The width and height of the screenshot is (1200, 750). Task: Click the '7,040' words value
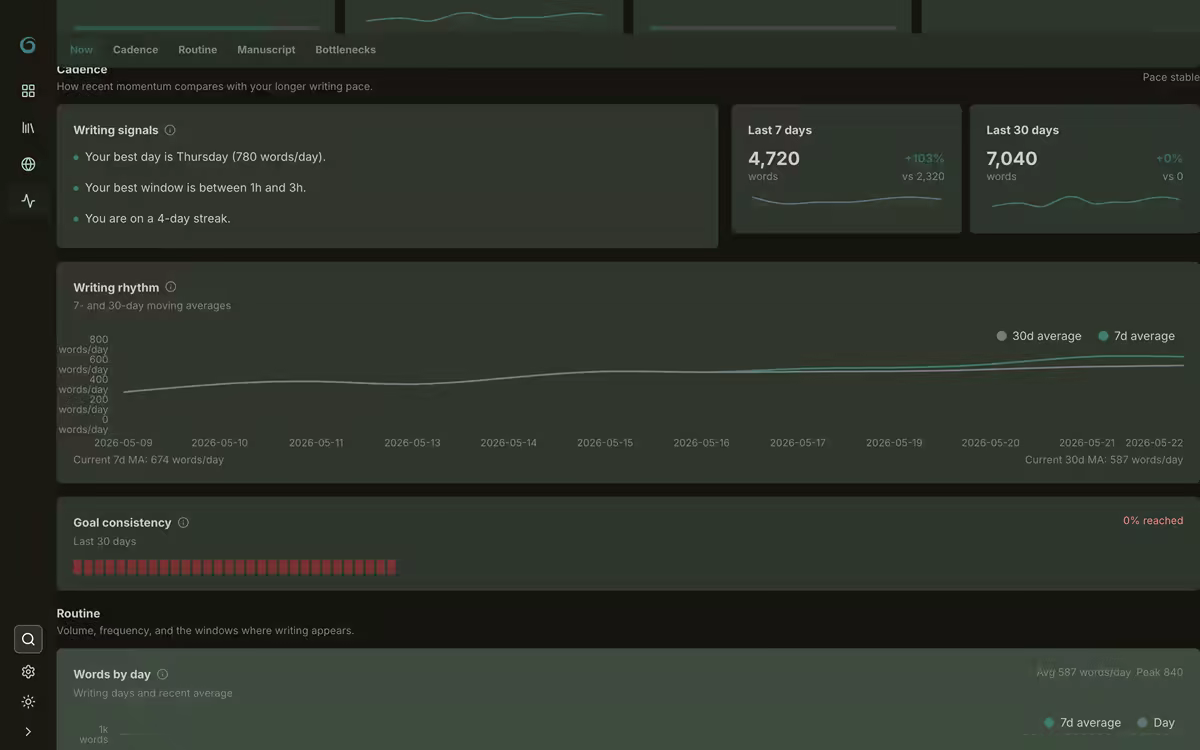[x=1012, y=158]
